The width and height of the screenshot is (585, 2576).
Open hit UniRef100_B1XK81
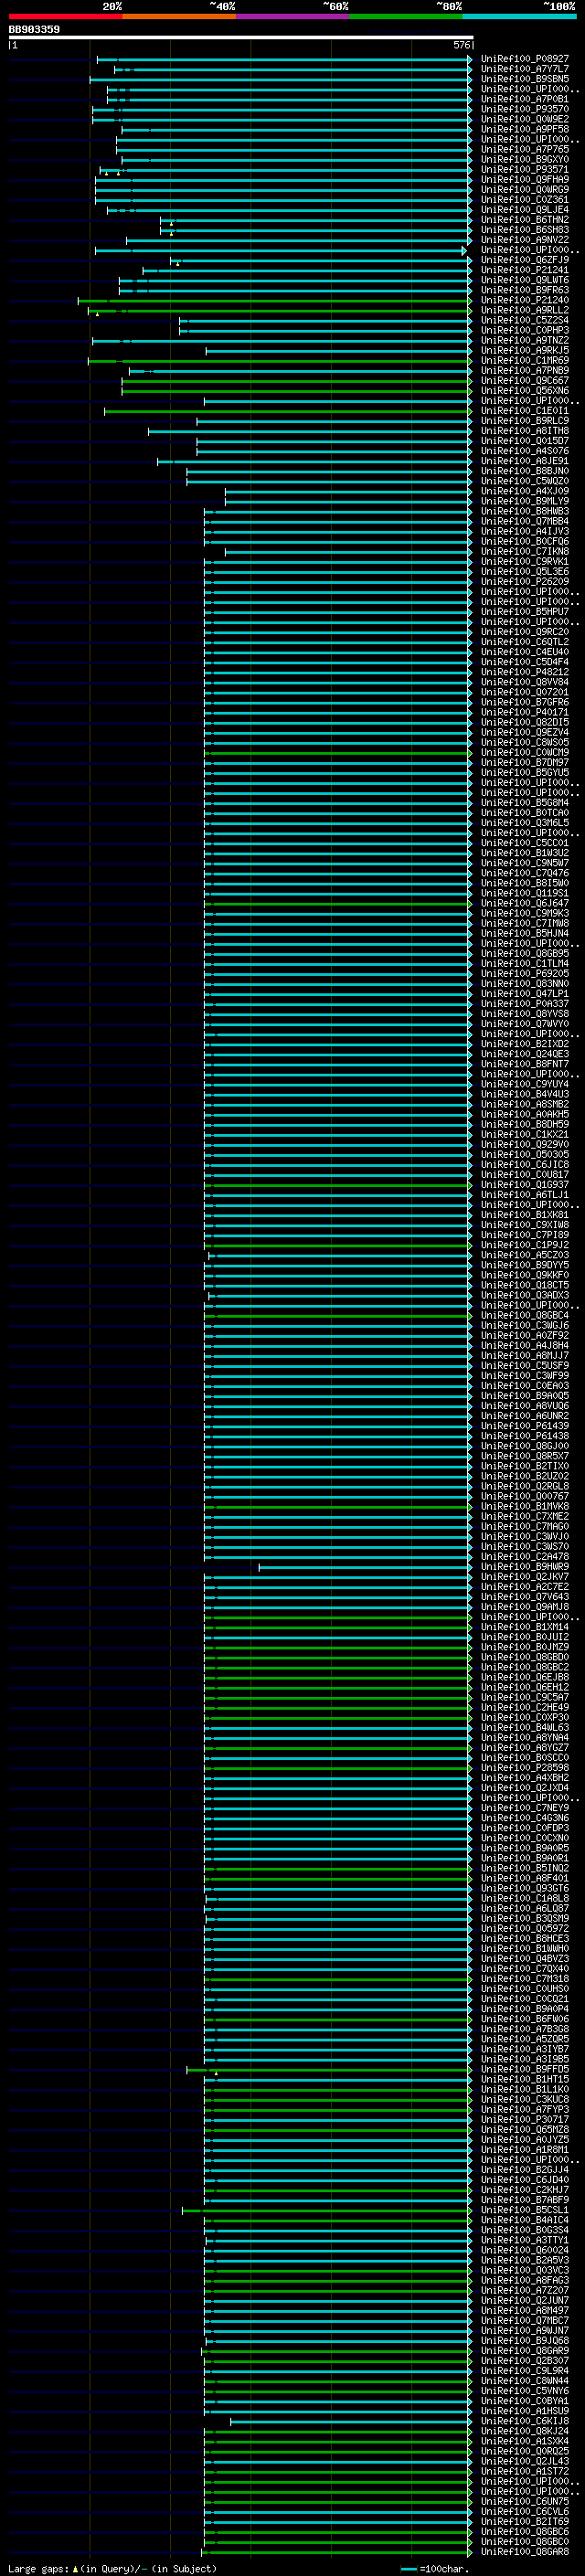(525, 1215)
